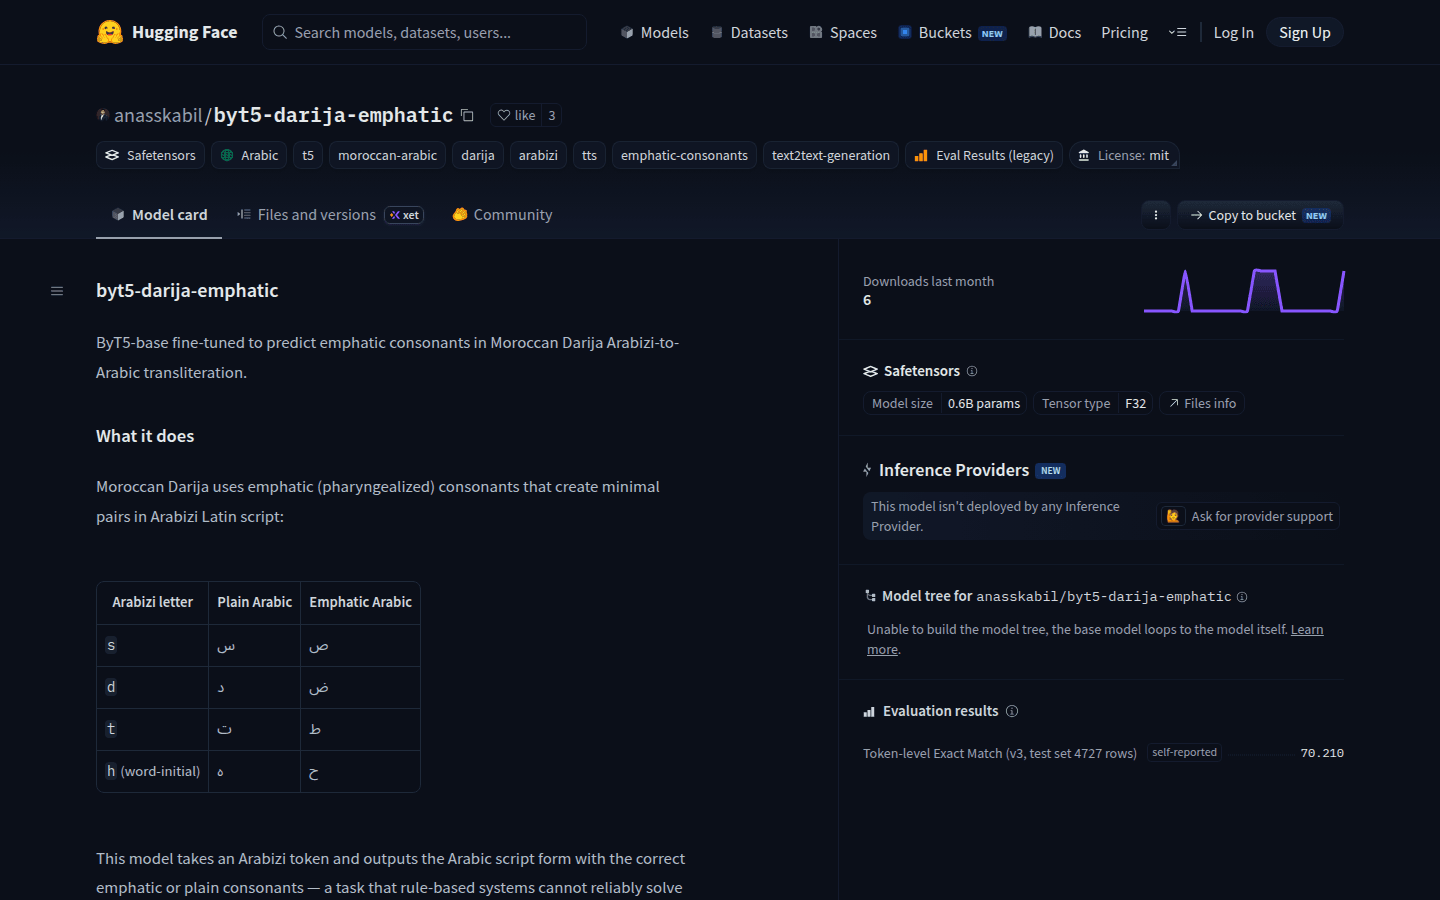Click the Model size 0.6B params badge
Viewport: 1440px width, 900px height.
946,403
